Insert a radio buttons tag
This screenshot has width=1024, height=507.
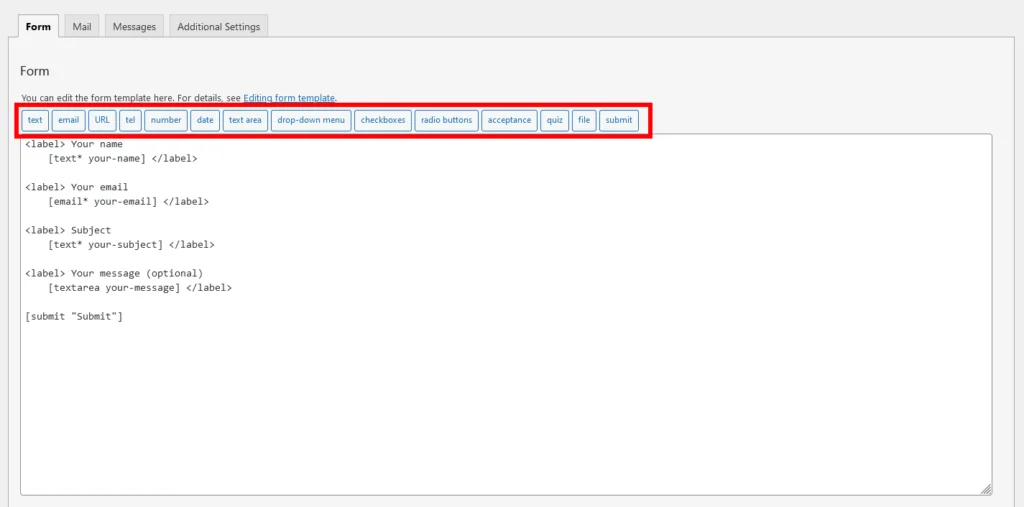(446, 120)
